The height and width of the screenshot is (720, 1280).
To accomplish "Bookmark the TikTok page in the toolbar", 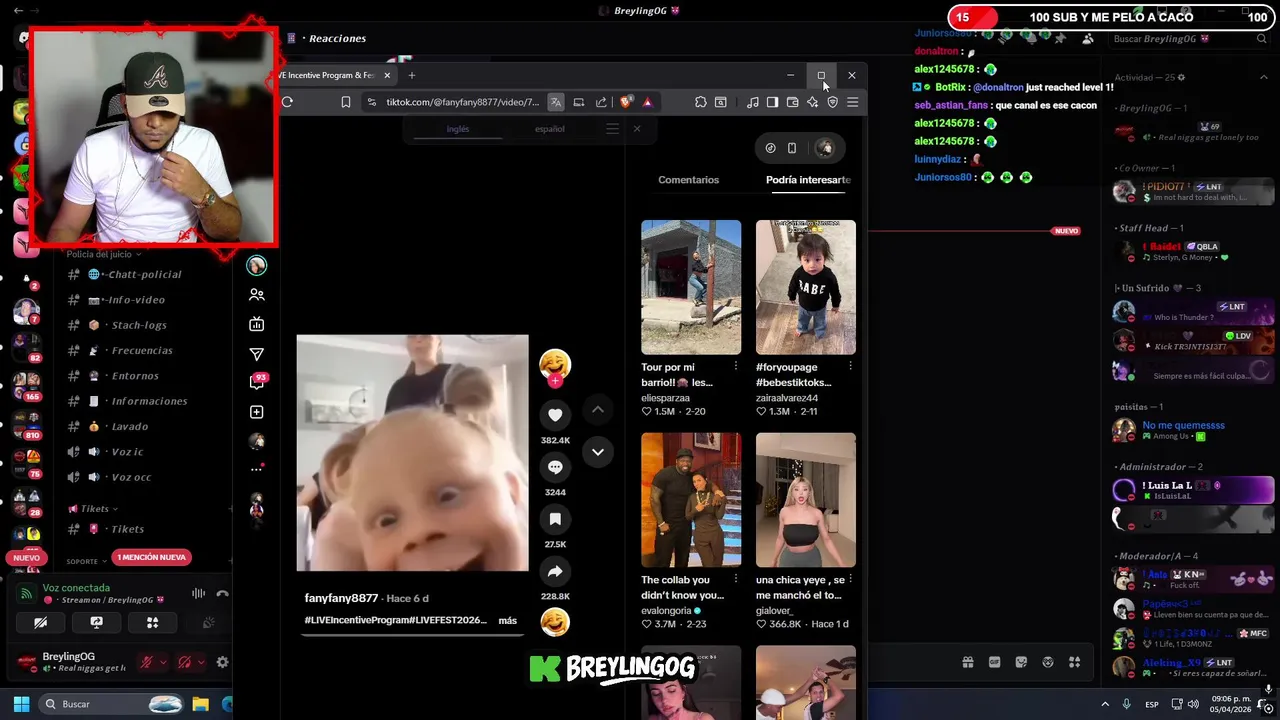I will point(346,102).
